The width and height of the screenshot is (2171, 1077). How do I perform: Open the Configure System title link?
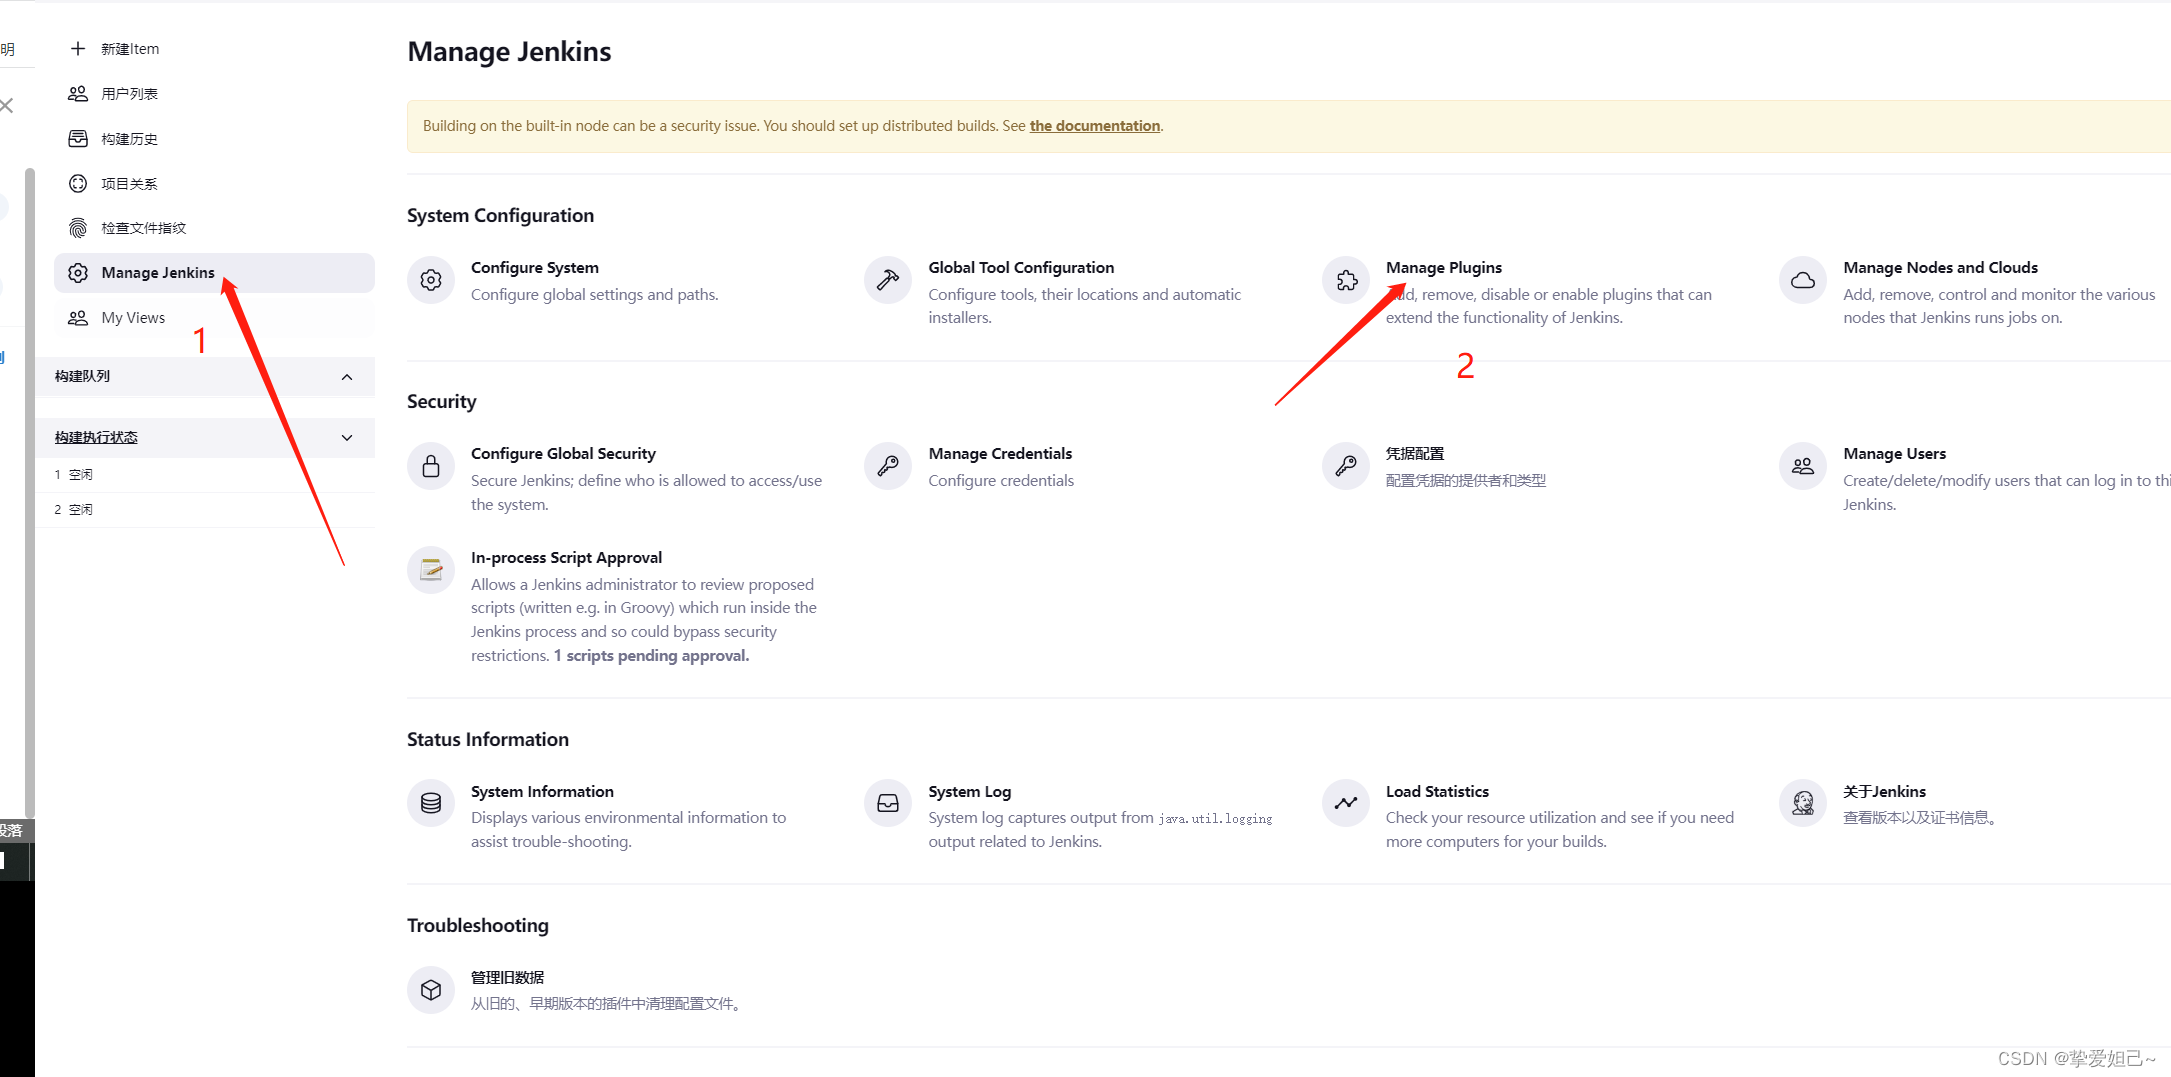click(535, 267)
